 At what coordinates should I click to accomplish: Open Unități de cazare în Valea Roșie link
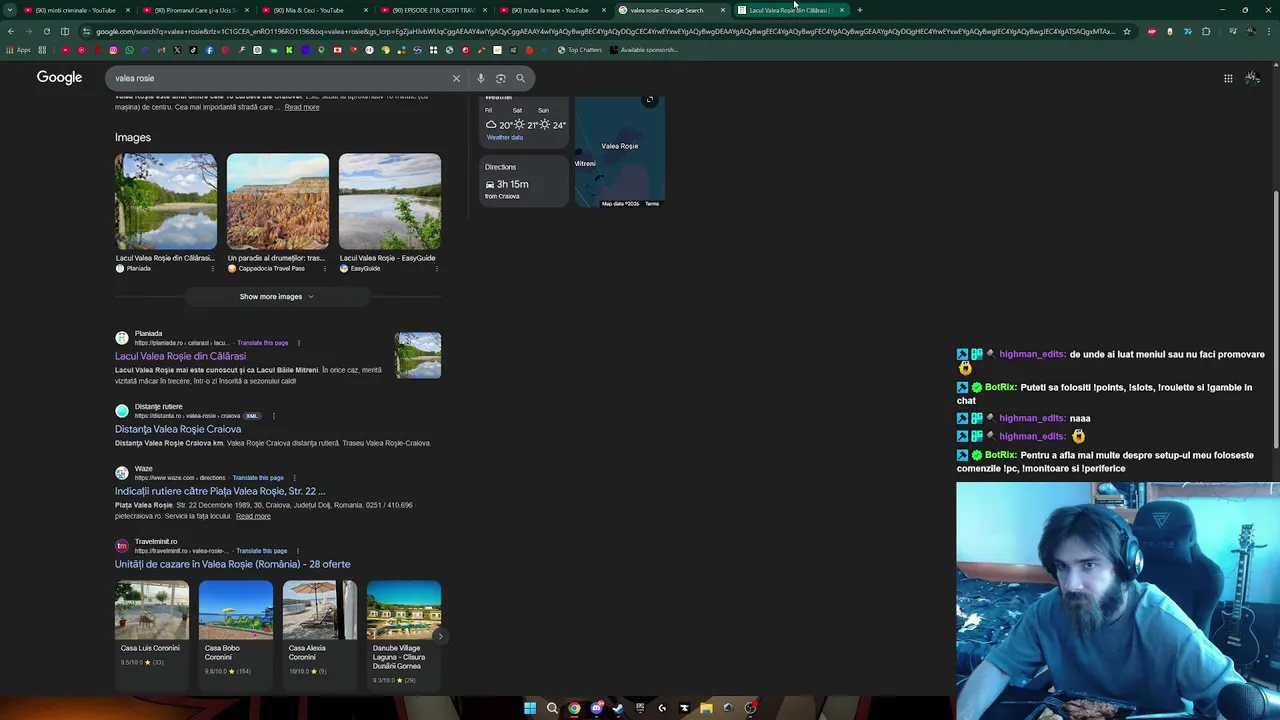[232, 564]
